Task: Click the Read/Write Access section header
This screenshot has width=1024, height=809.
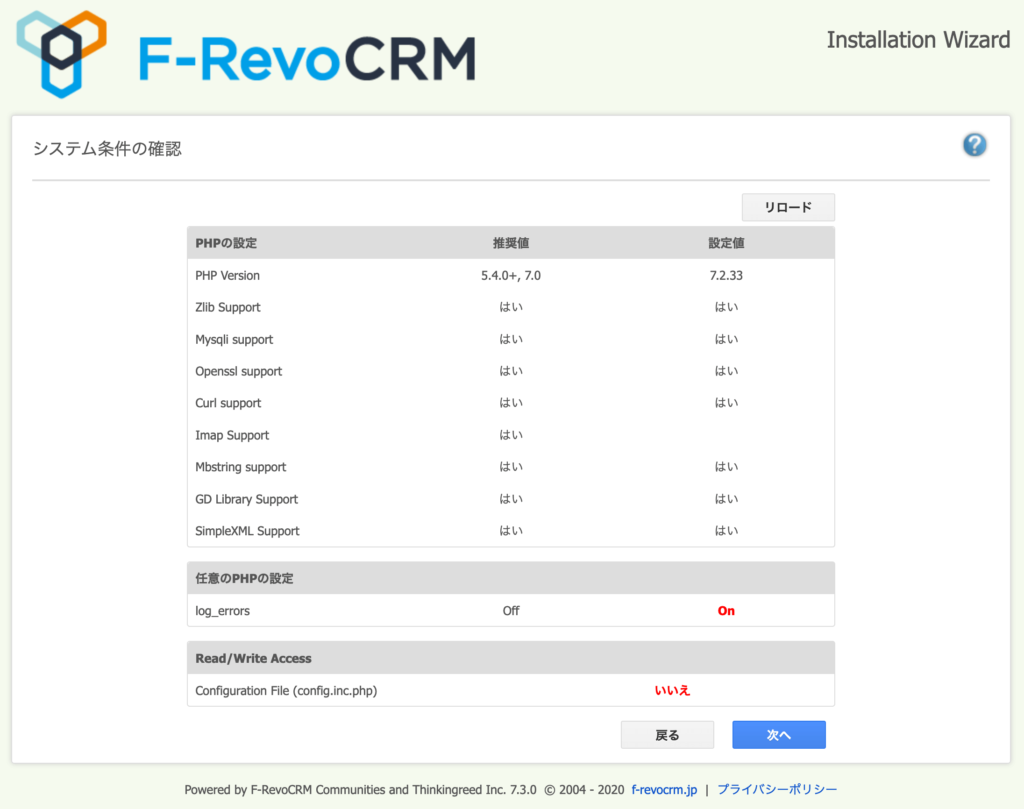Action: click(253, 659)
